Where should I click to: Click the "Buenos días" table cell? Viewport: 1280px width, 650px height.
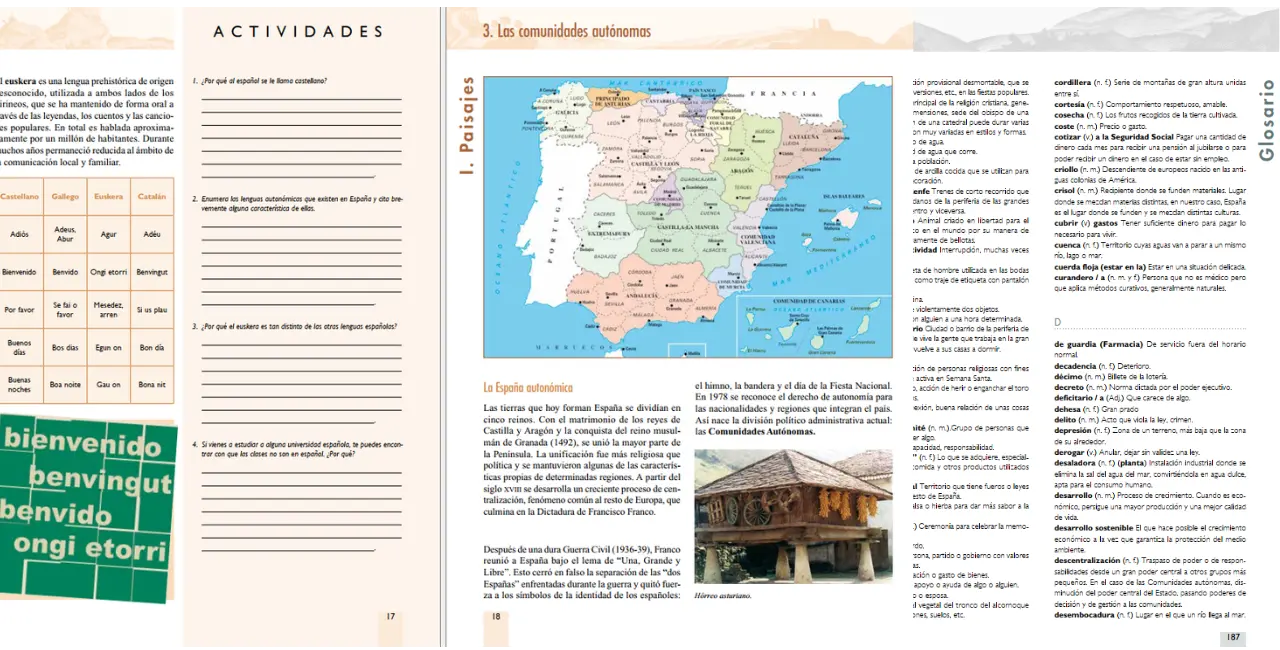tap(19, 347)
